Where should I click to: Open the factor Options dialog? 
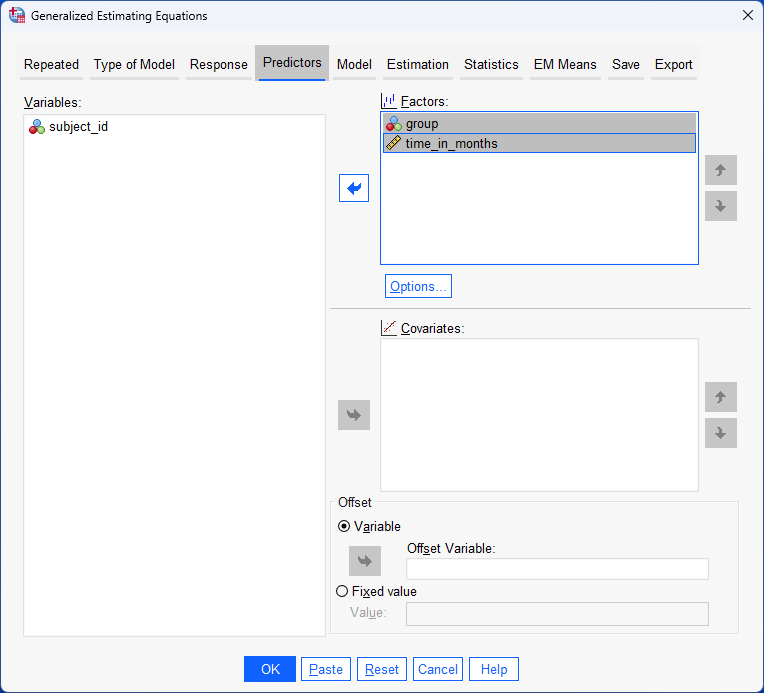pos(418,286)
